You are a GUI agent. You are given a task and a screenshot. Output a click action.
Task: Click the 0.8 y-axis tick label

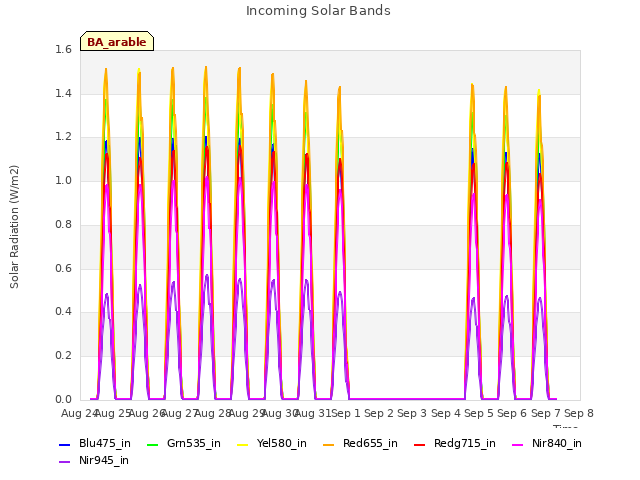(63, 224)
